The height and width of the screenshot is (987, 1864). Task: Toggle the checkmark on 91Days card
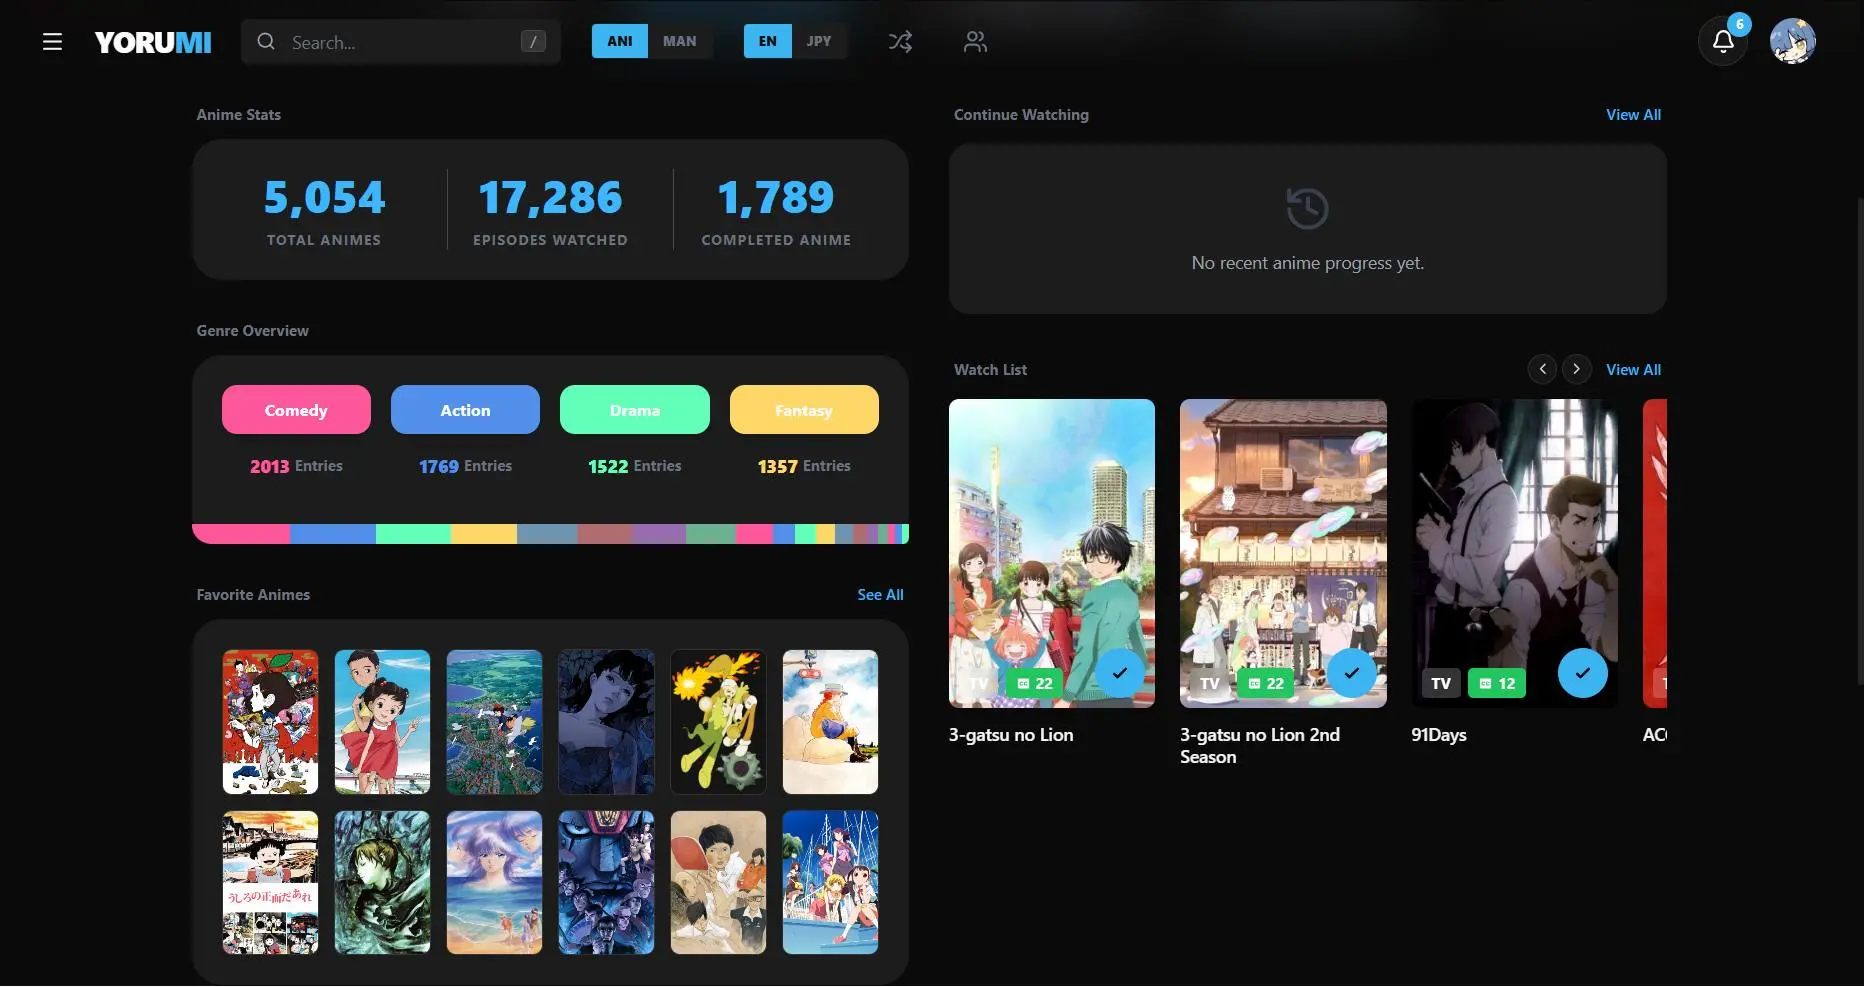(1582, 673)
